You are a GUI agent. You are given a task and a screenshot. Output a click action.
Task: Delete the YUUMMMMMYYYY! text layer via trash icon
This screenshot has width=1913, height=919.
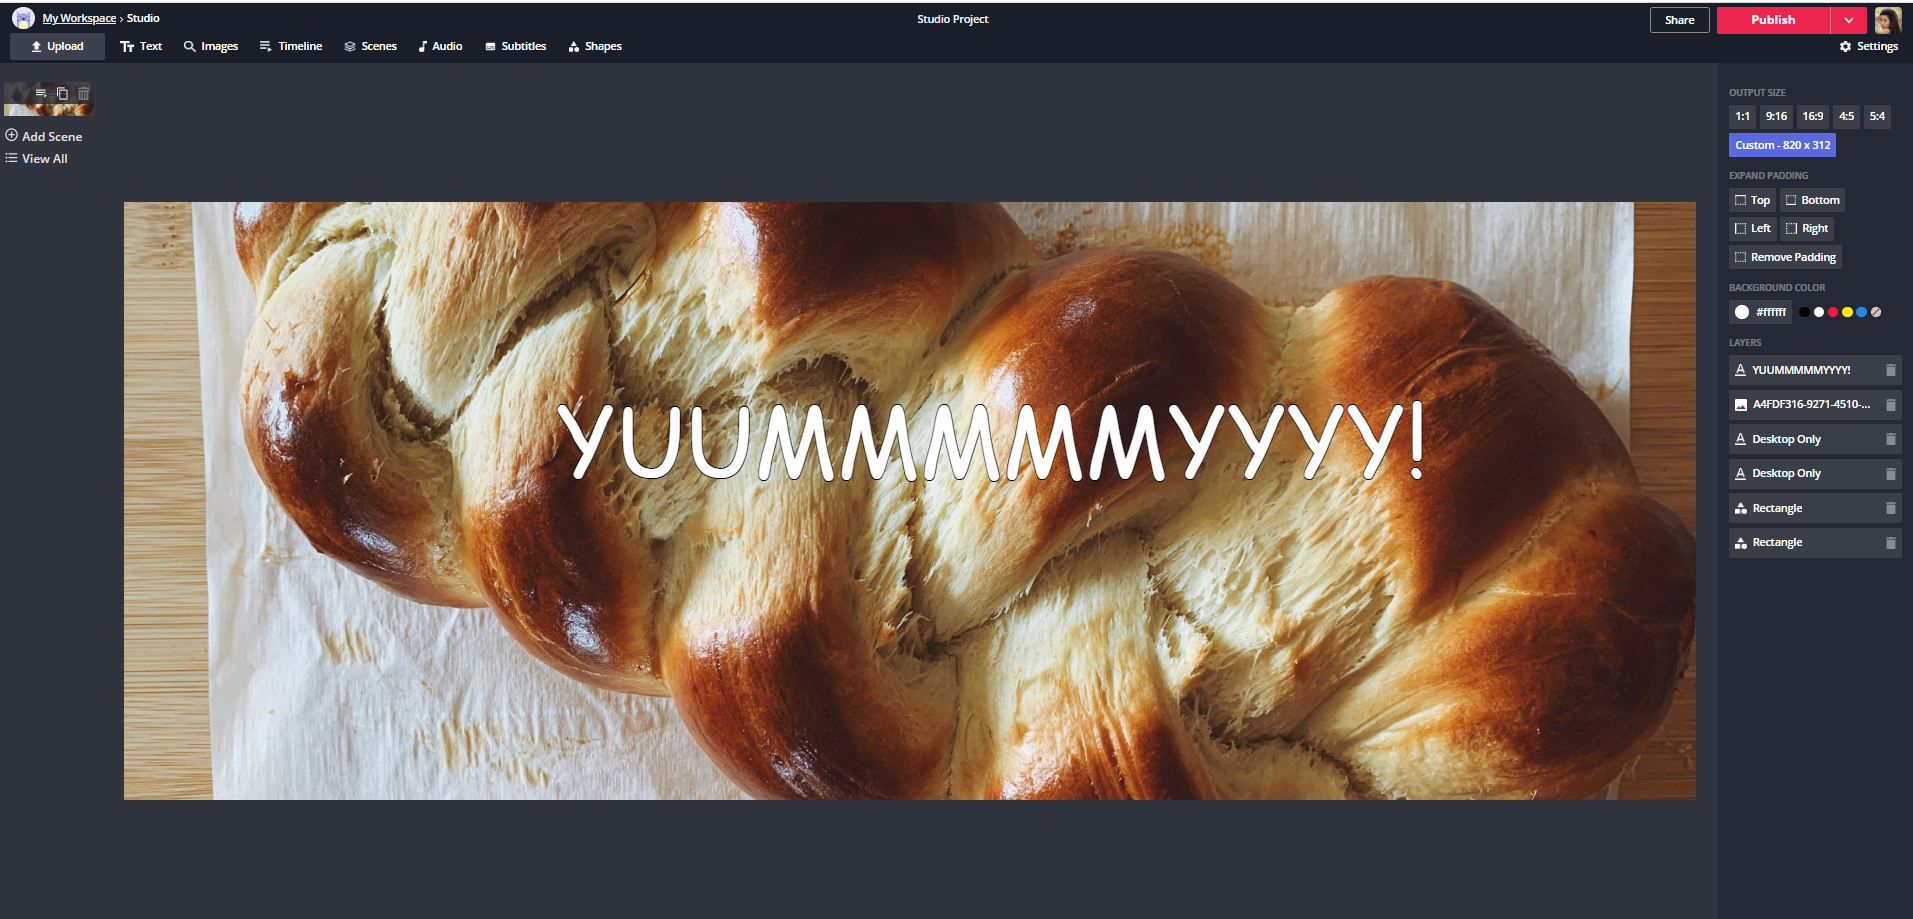coord(1890,370)
